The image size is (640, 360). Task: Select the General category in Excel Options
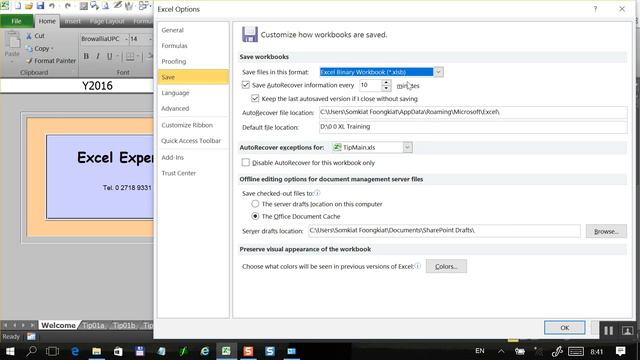pos(193,30)
